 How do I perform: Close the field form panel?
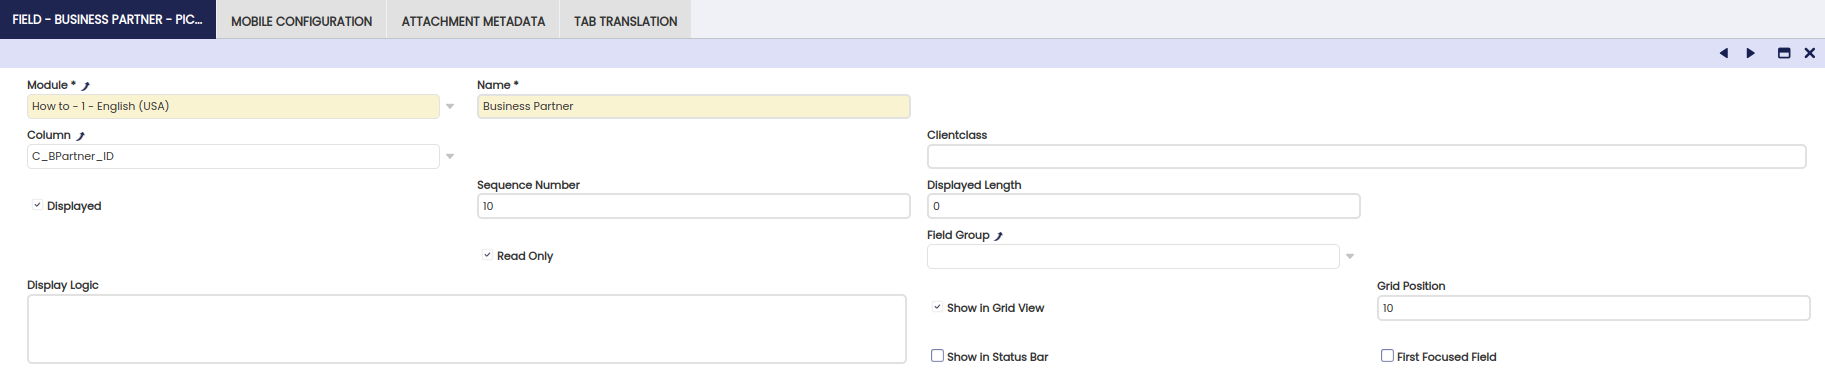(1809, 53)
